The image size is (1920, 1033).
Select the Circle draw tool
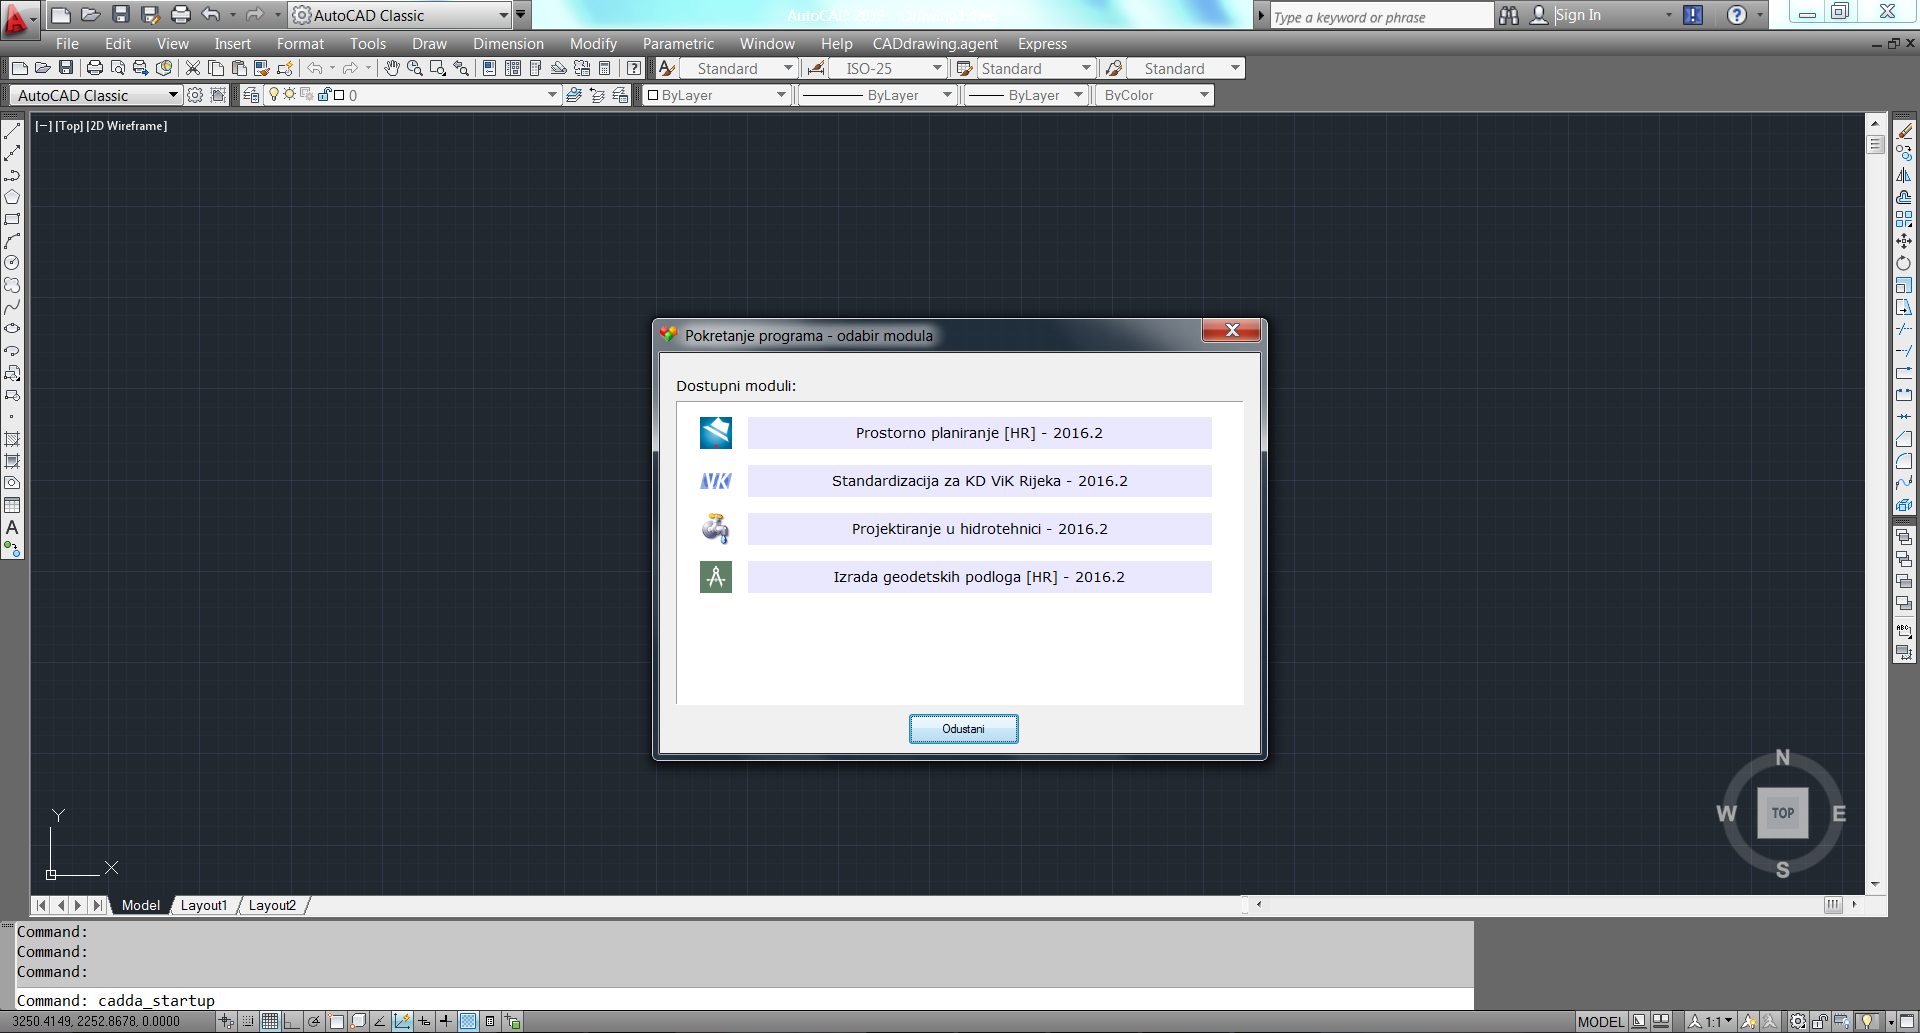pyautogui.click(x=12, y=263)
